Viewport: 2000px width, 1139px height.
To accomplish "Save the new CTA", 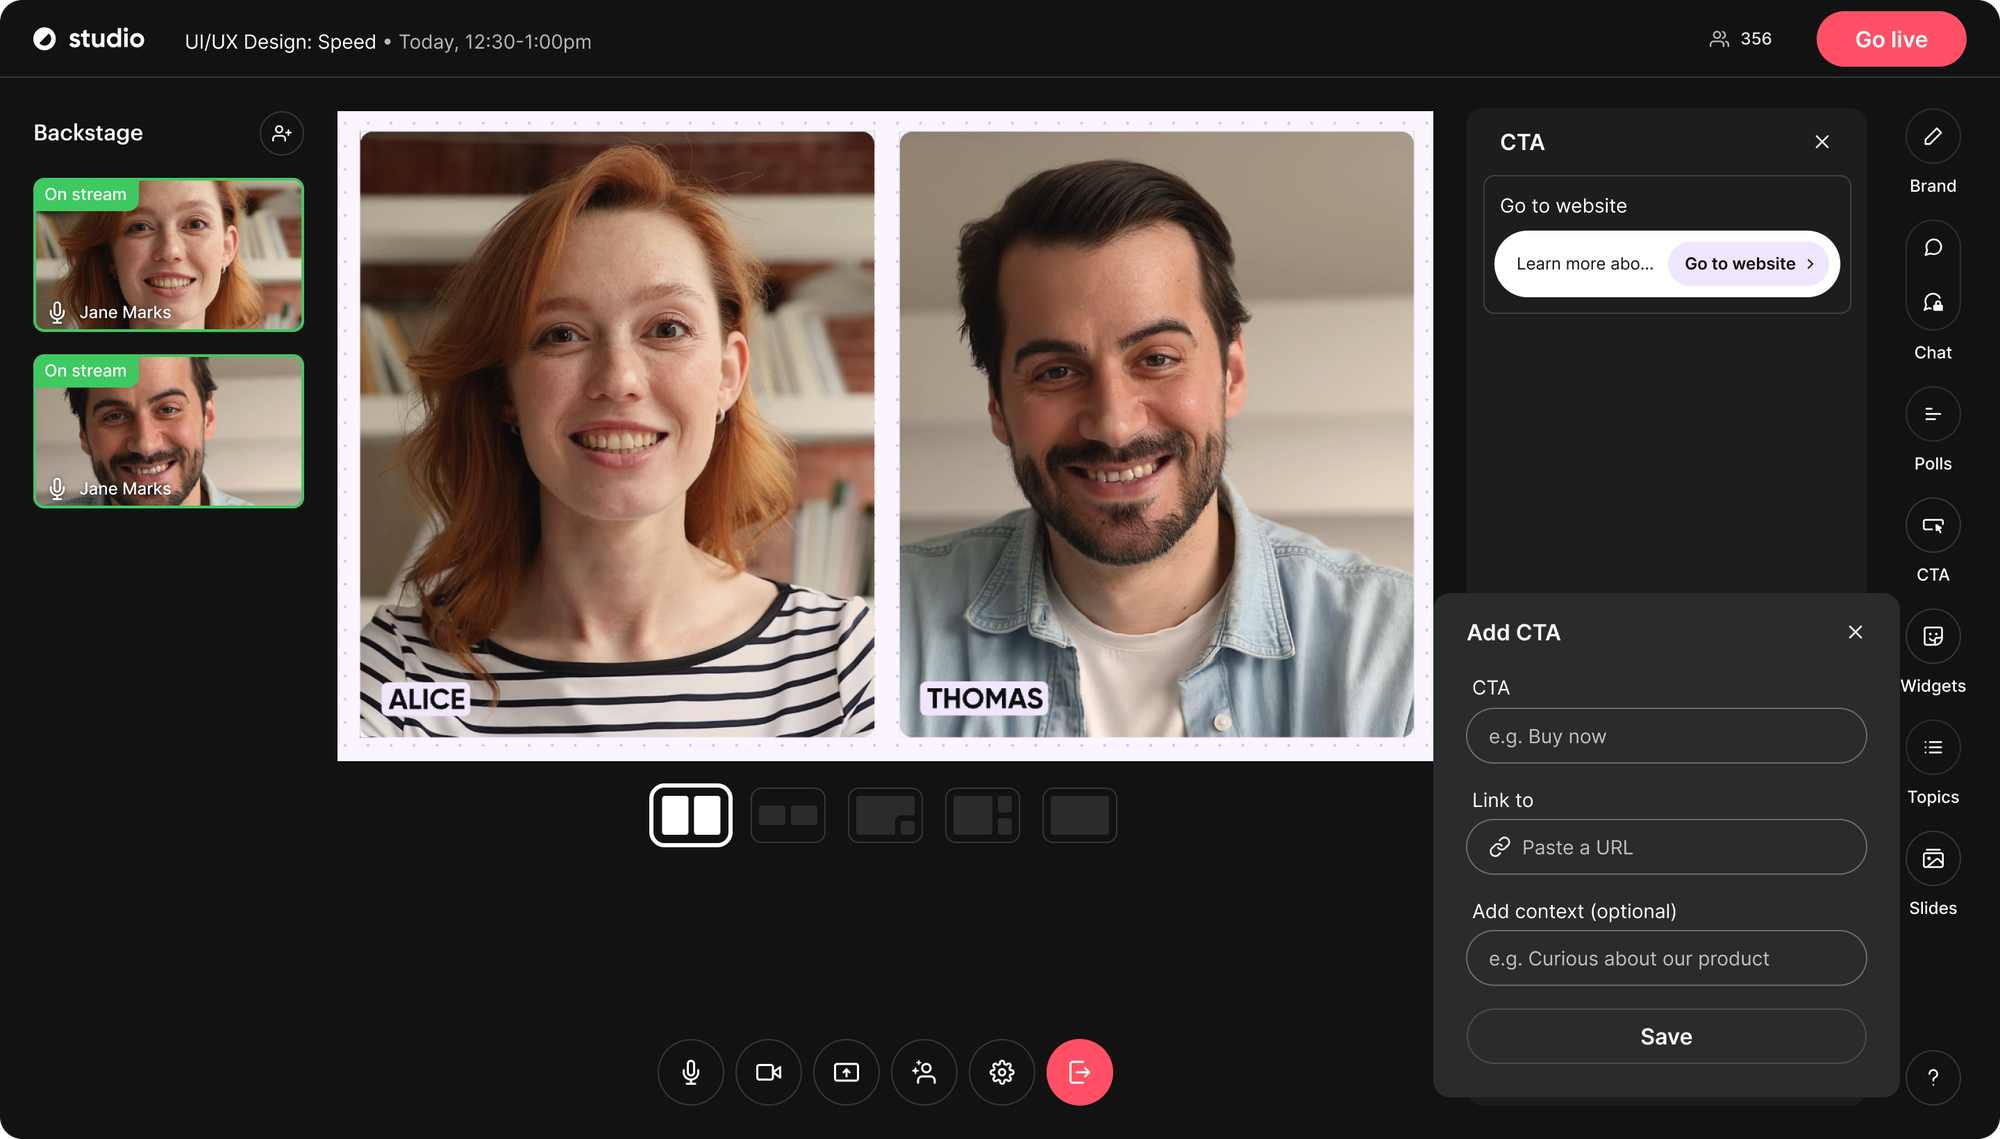I will coord(1666,1036).
